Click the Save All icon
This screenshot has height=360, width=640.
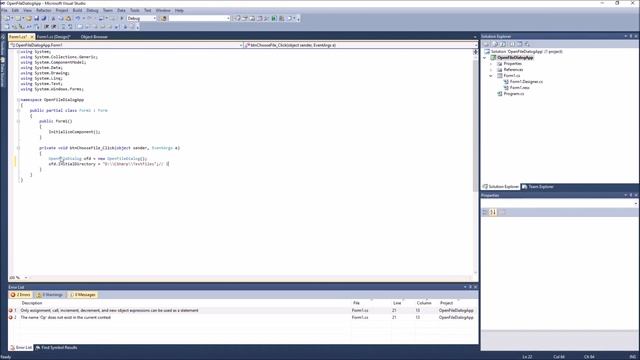coord(44,18)
